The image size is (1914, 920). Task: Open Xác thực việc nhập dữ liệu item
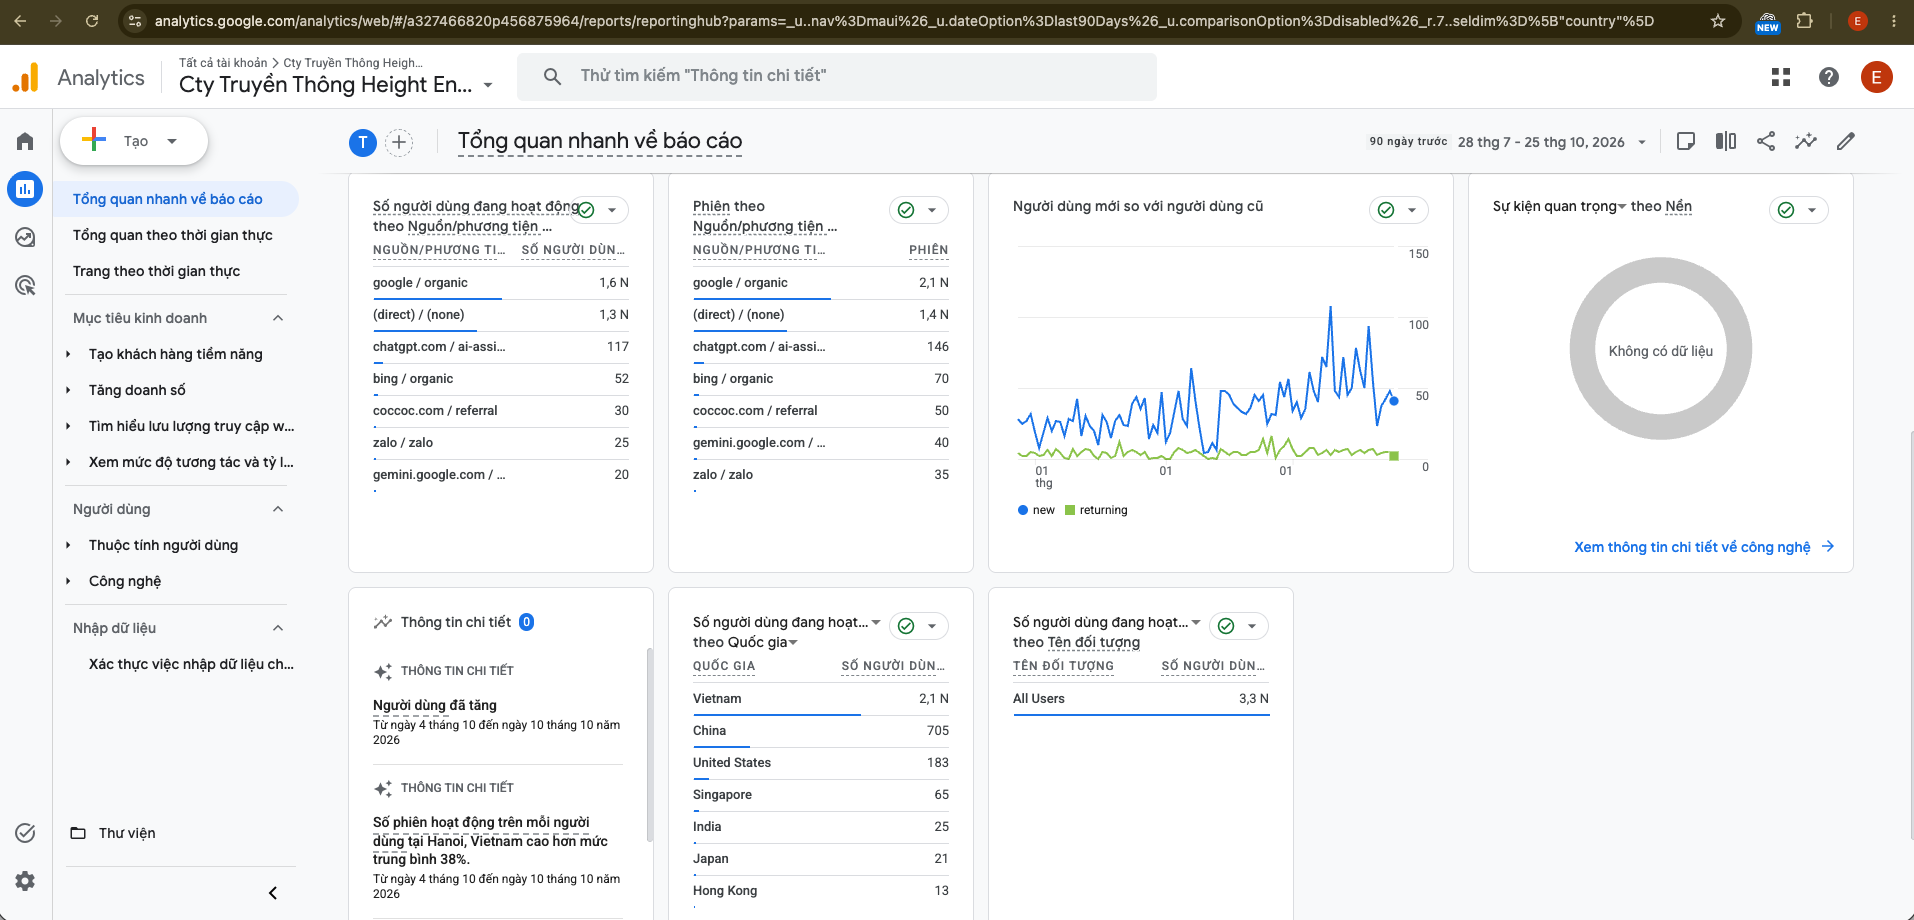click(x=191, y=664)
